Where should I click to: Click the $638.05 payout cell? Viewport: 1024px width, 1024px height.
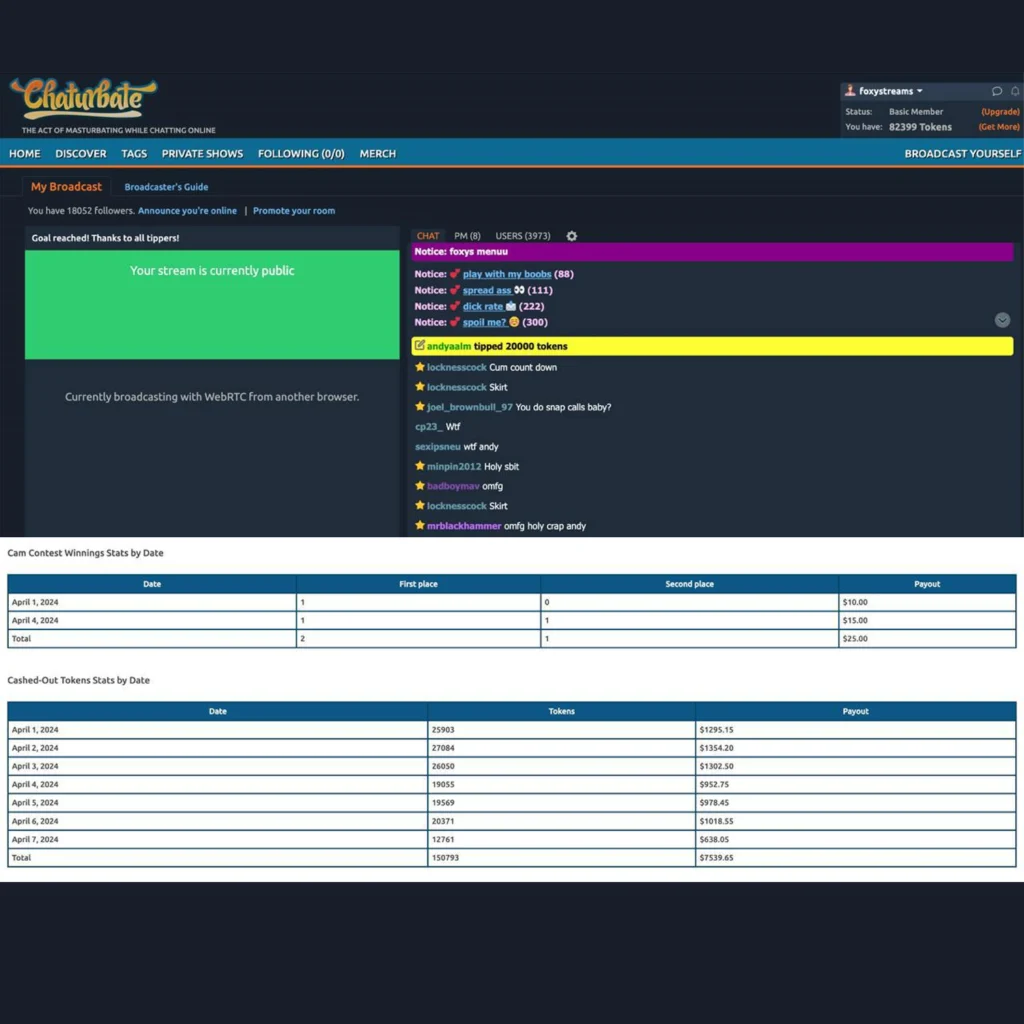pos(856,839)
